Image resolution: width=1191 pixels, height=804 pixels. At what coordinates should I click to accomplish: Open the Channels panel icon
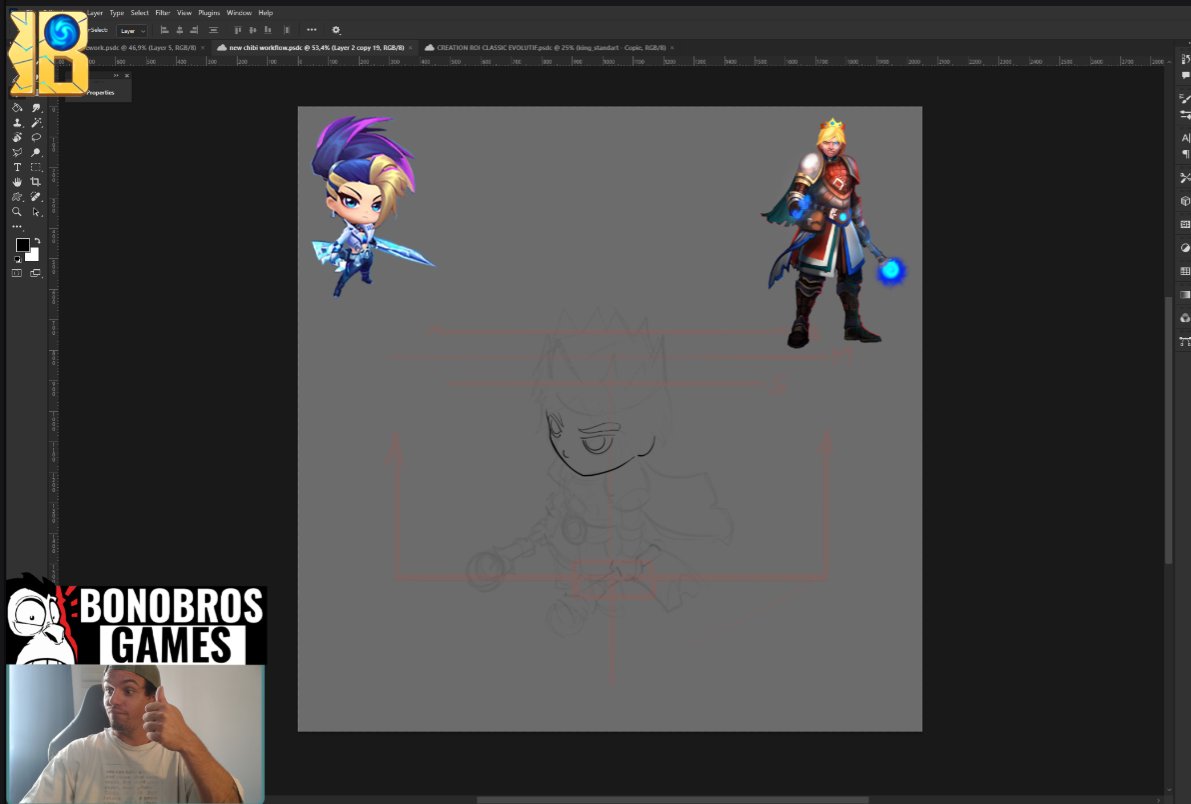tap(1184, 318)
